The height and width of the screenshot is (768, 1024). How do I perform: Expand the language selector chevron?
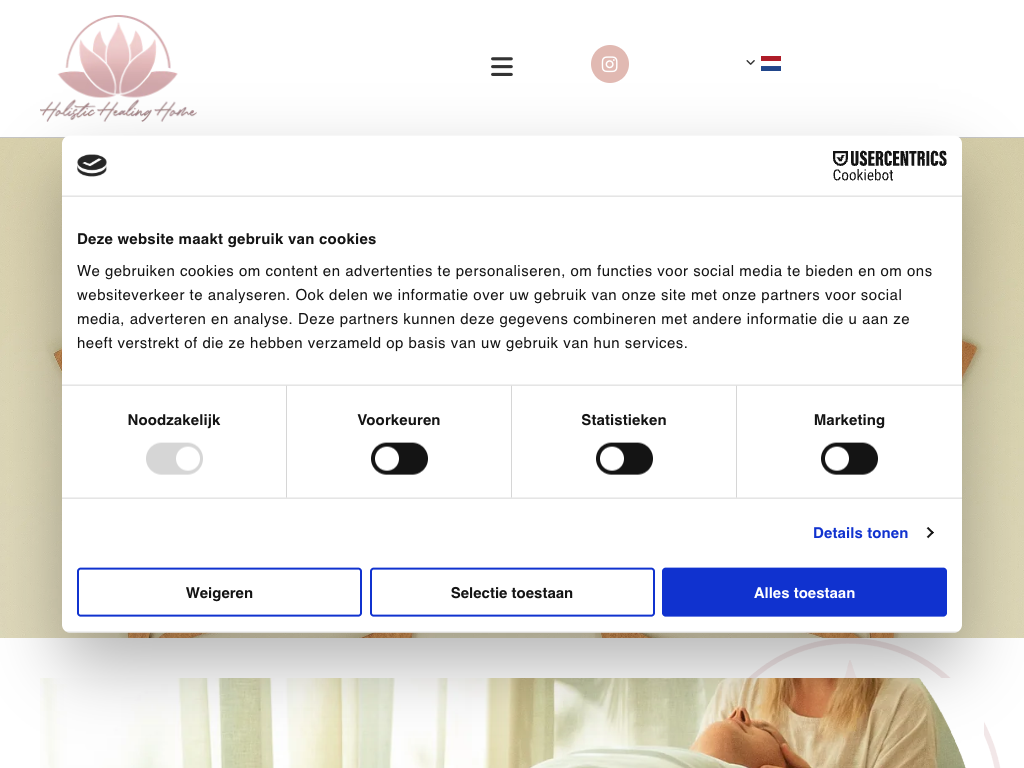pyautogui.click(x=750, y=63)
